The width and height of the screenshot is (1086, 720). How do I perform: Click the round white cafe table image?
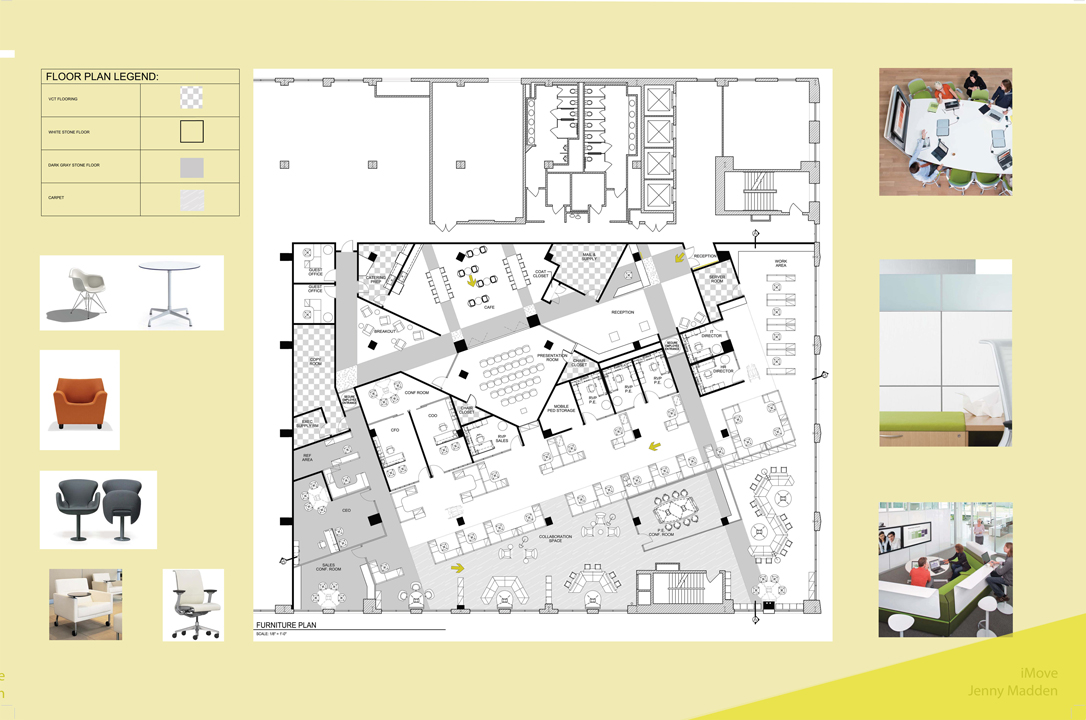(x=163, y=292)
